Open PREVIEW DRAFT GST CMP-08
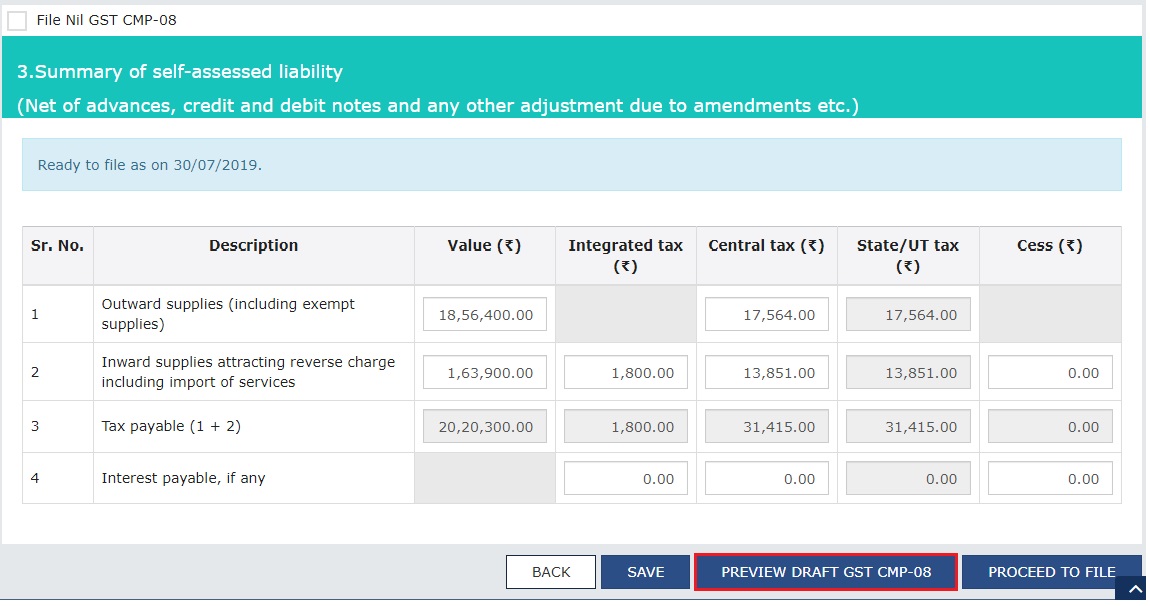Image resolution: width=1150 pixels, height=606 pixels. pyautogui.click(x=825, y=571)
